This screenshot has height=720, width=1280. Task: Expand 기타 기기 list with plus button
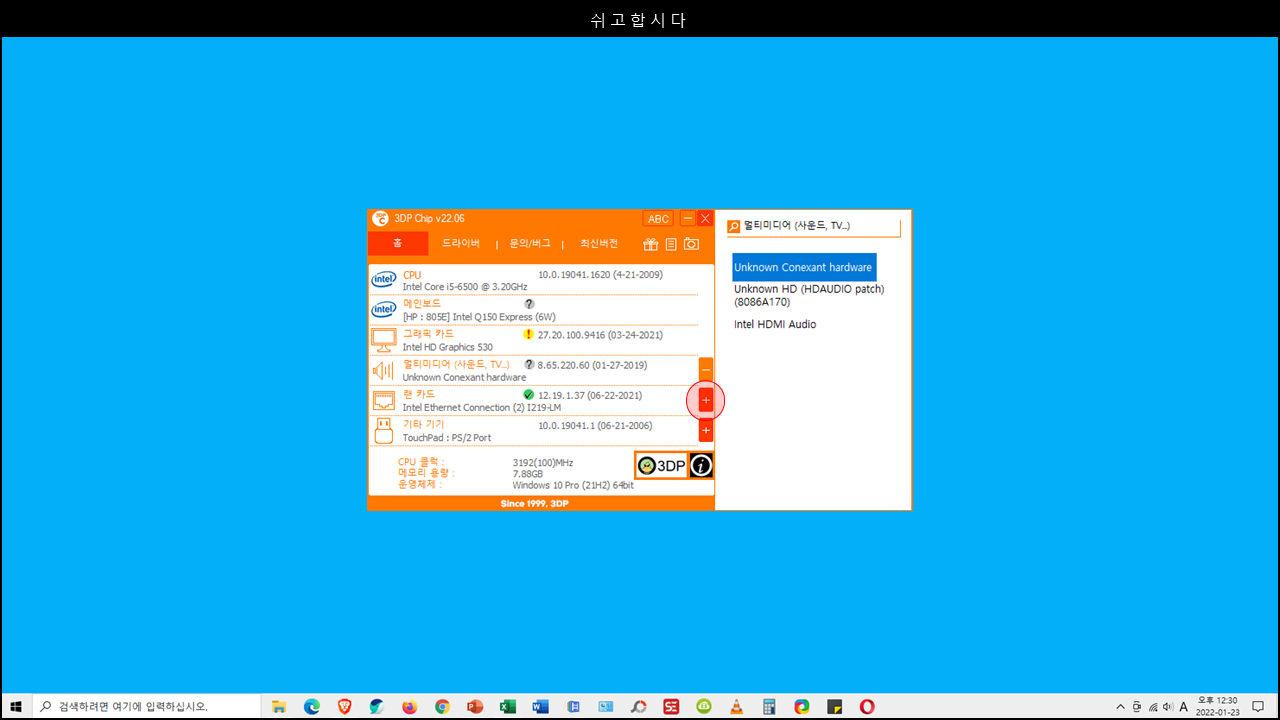[x=706, y=431]
